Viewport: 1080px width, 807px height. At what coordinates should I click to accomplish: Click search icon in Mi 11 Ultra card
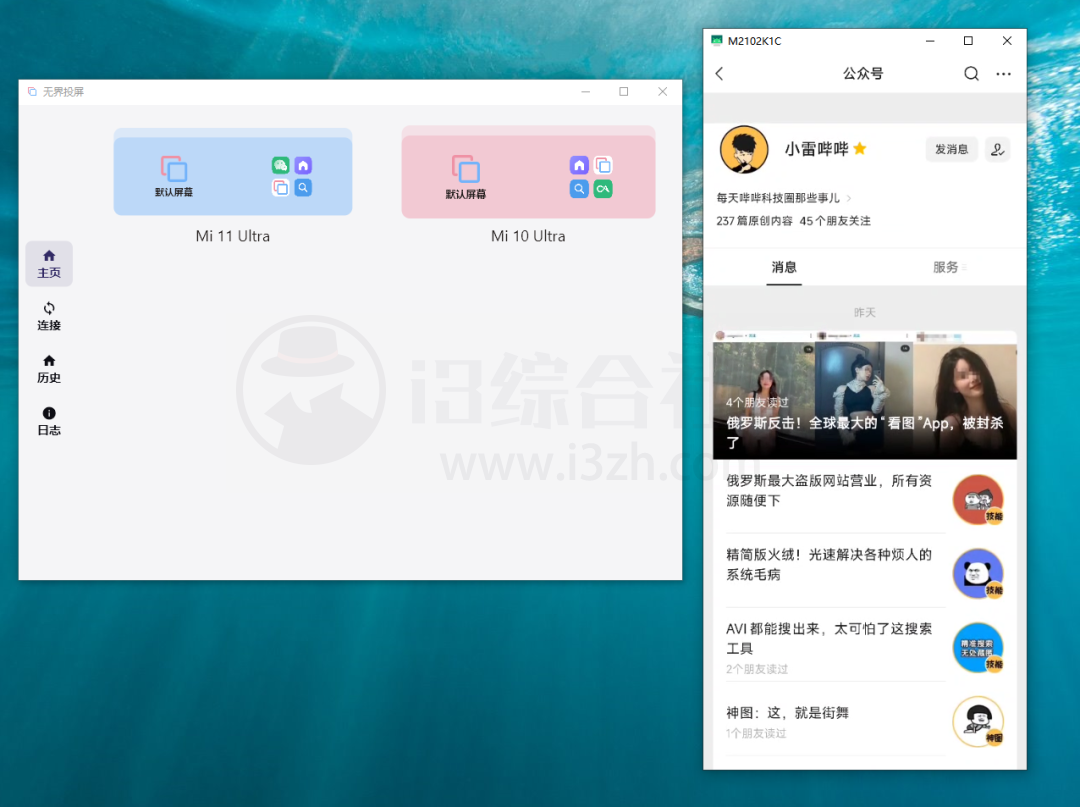pos(303,187)
